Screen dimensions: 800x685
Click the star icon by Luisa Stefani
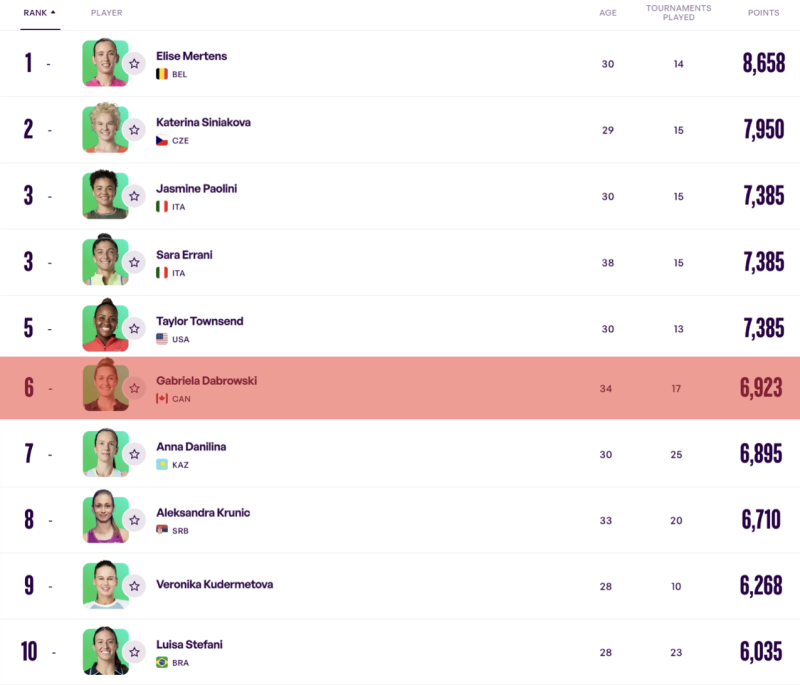[134, 651]
